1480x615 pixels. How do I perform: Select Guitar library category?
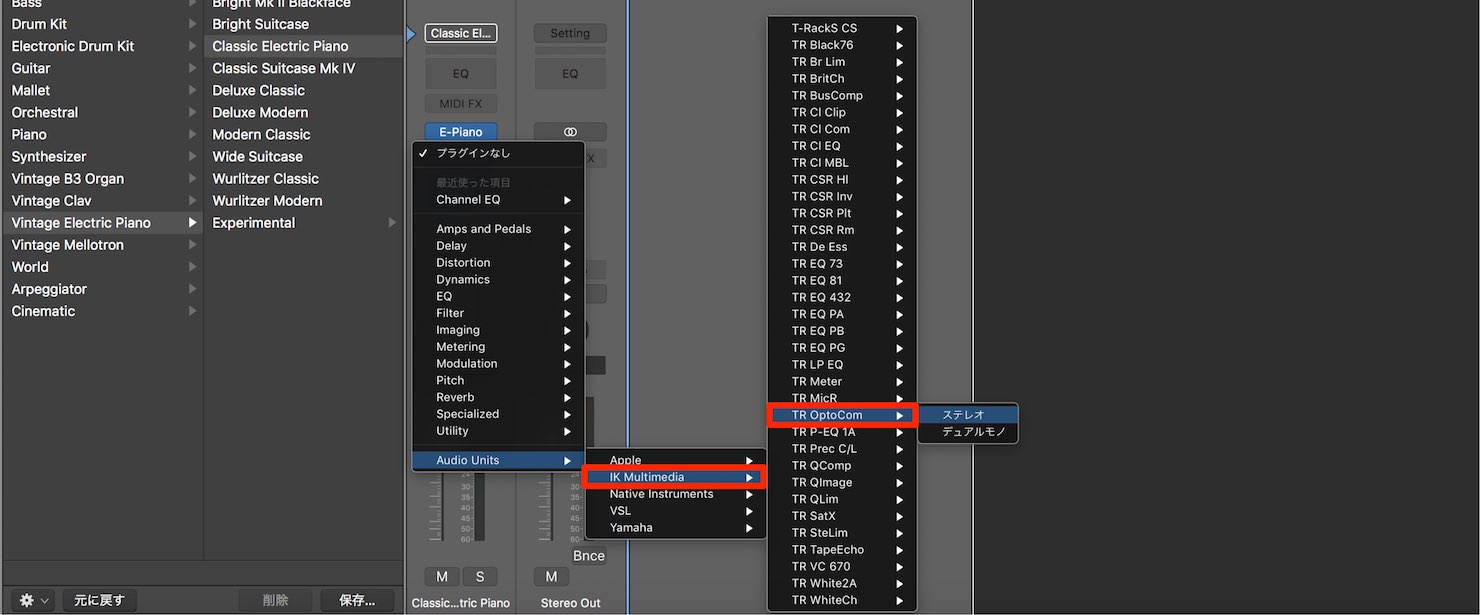point(103,68)
